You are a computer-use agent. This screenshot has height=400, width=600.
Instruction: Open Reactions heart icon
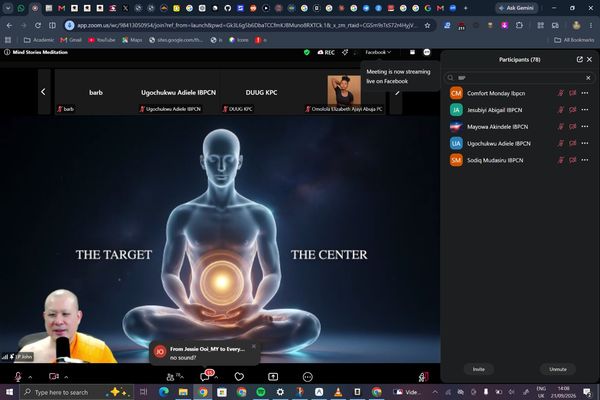click(x=239, y=377)
